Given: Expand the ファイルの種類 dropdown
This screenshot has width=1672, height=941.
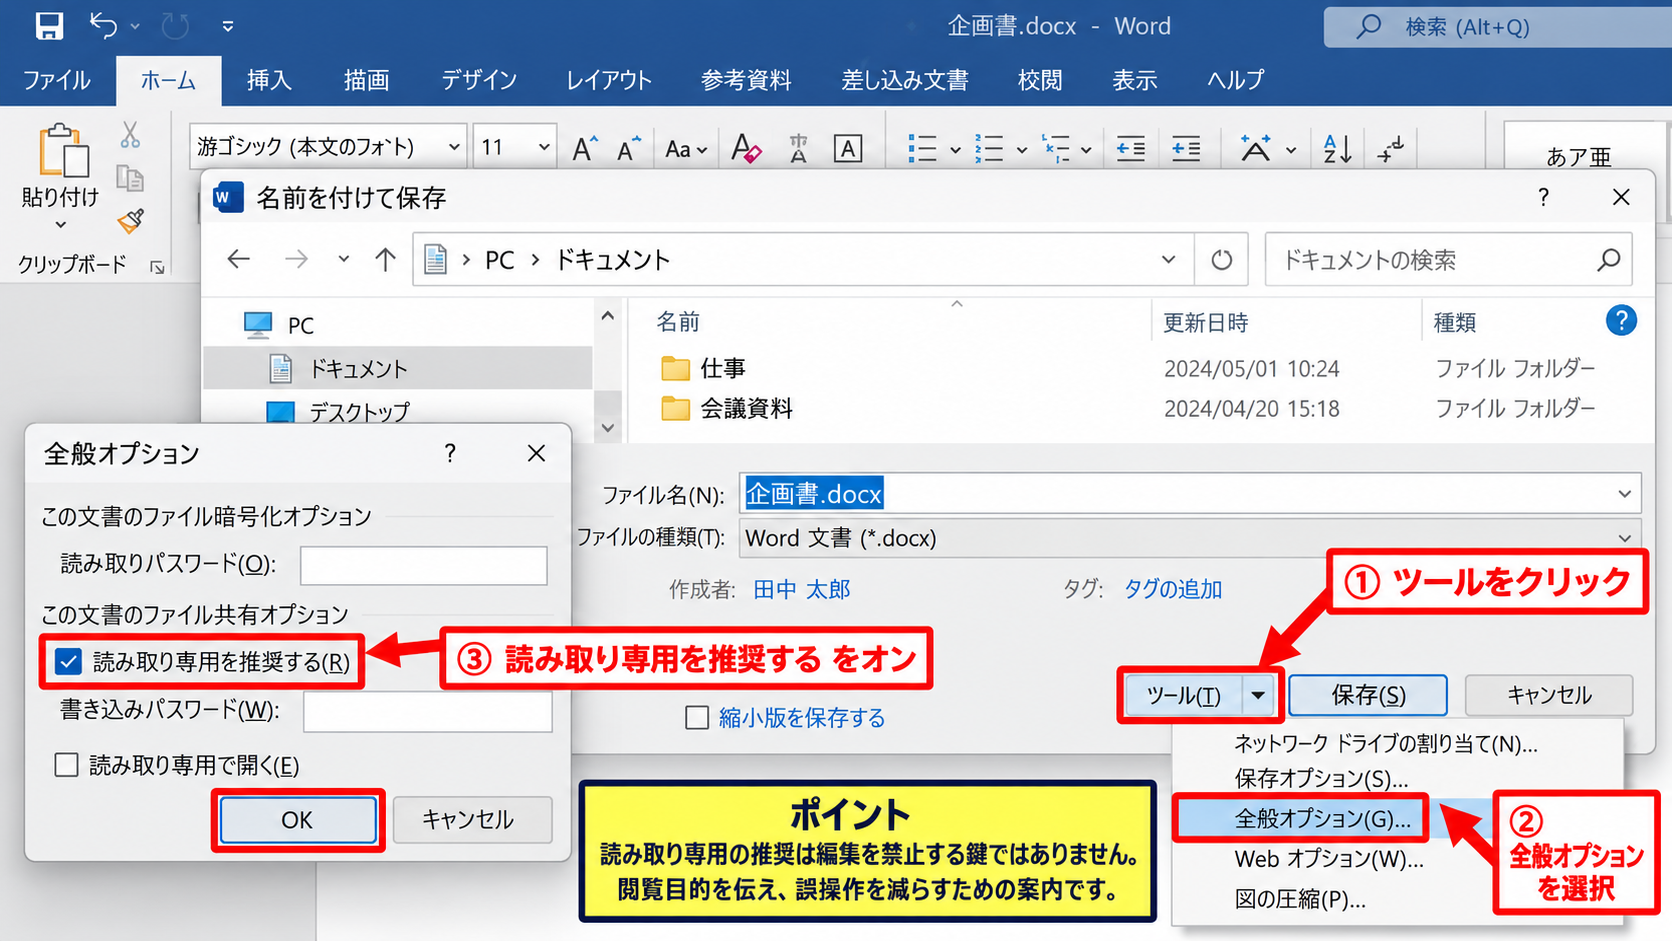Looking at the screenshot, I should [1624, 538].
